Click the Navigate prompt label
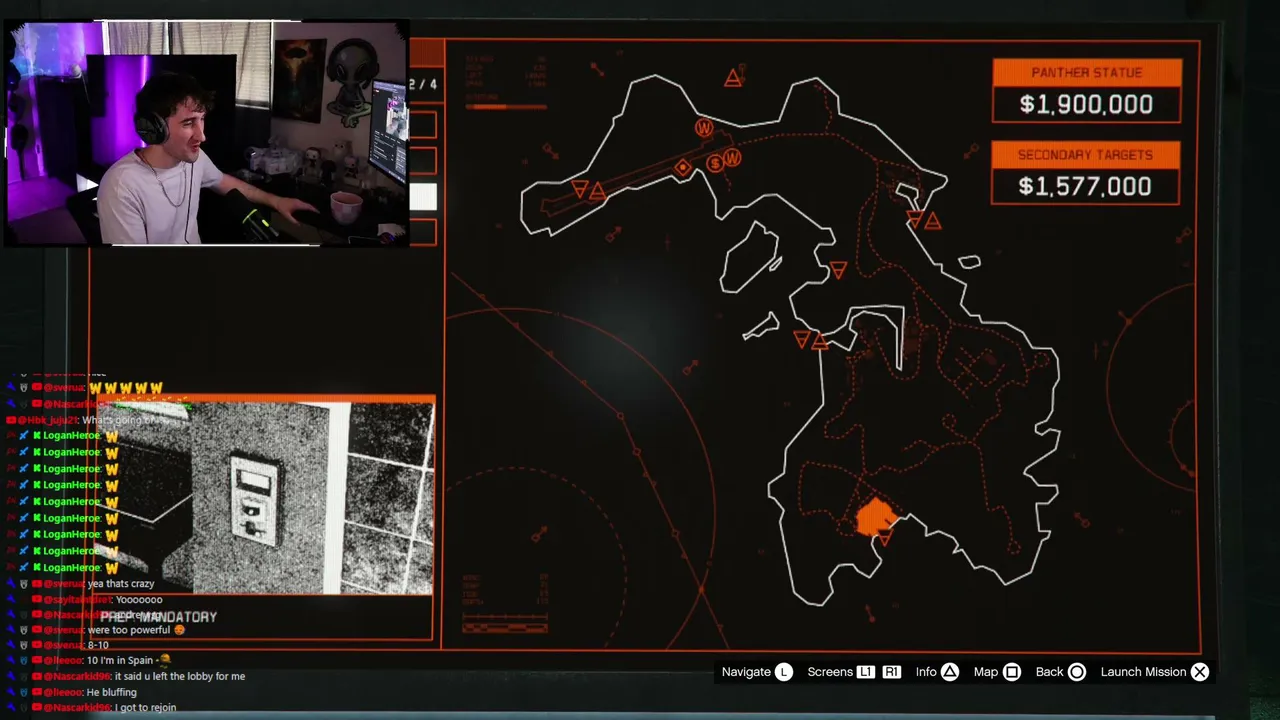Image resolution: width=1280 pixels, height=720 pixels. [746, 672]
